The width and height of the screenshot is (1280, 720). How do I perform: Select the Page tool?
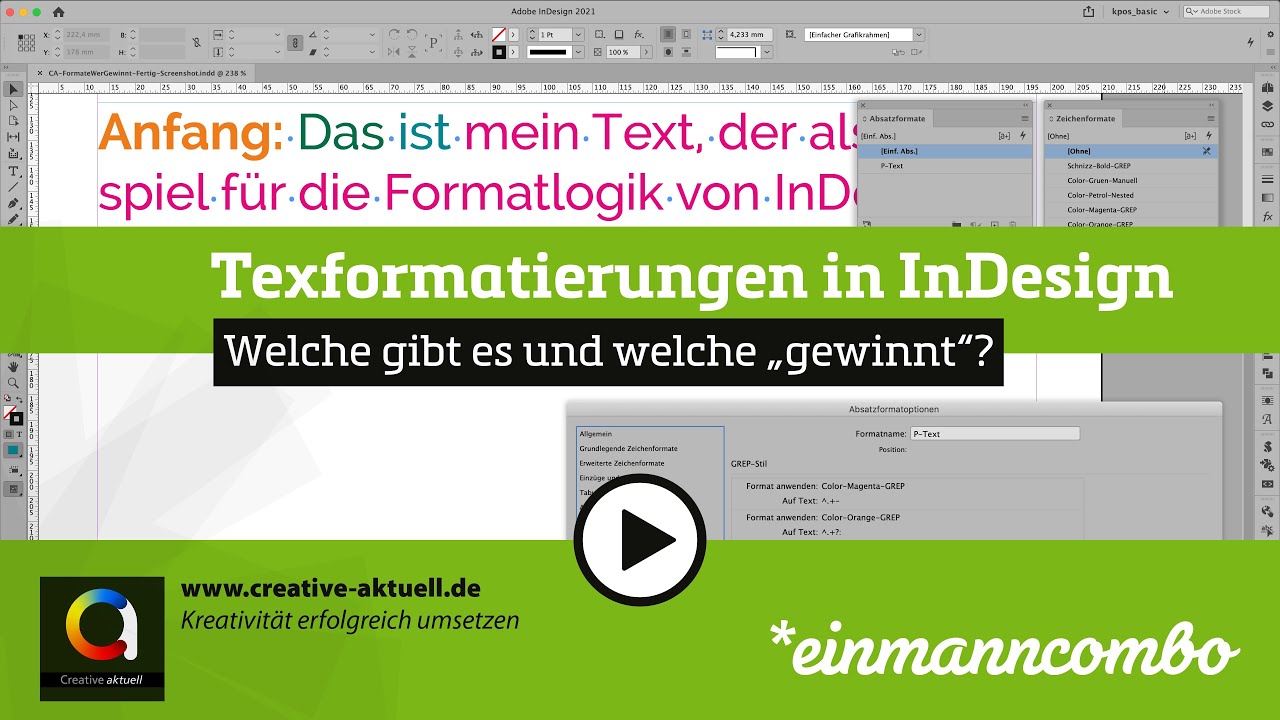(14, 121)
